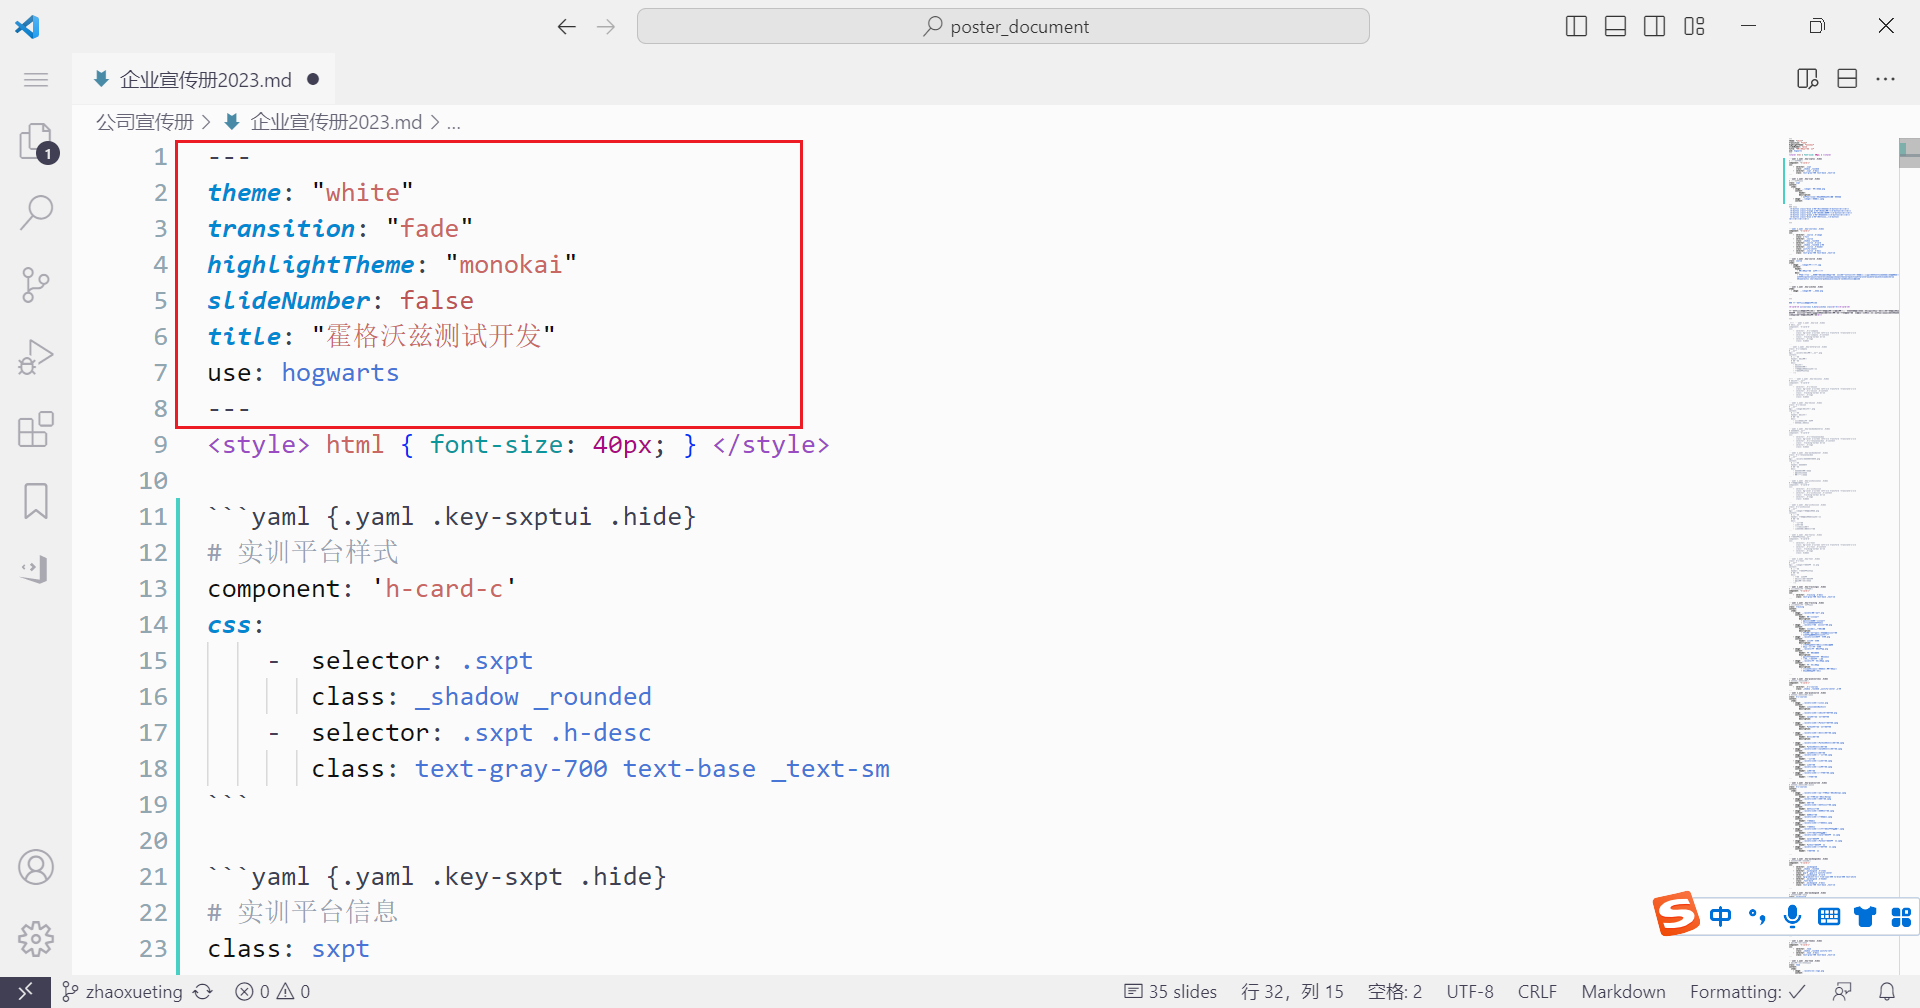Image resolution: width=1920 pixels, height=1008 pixels.
Task: Toggle the bottom panel layout button
Action: (x=1615, y=26)
